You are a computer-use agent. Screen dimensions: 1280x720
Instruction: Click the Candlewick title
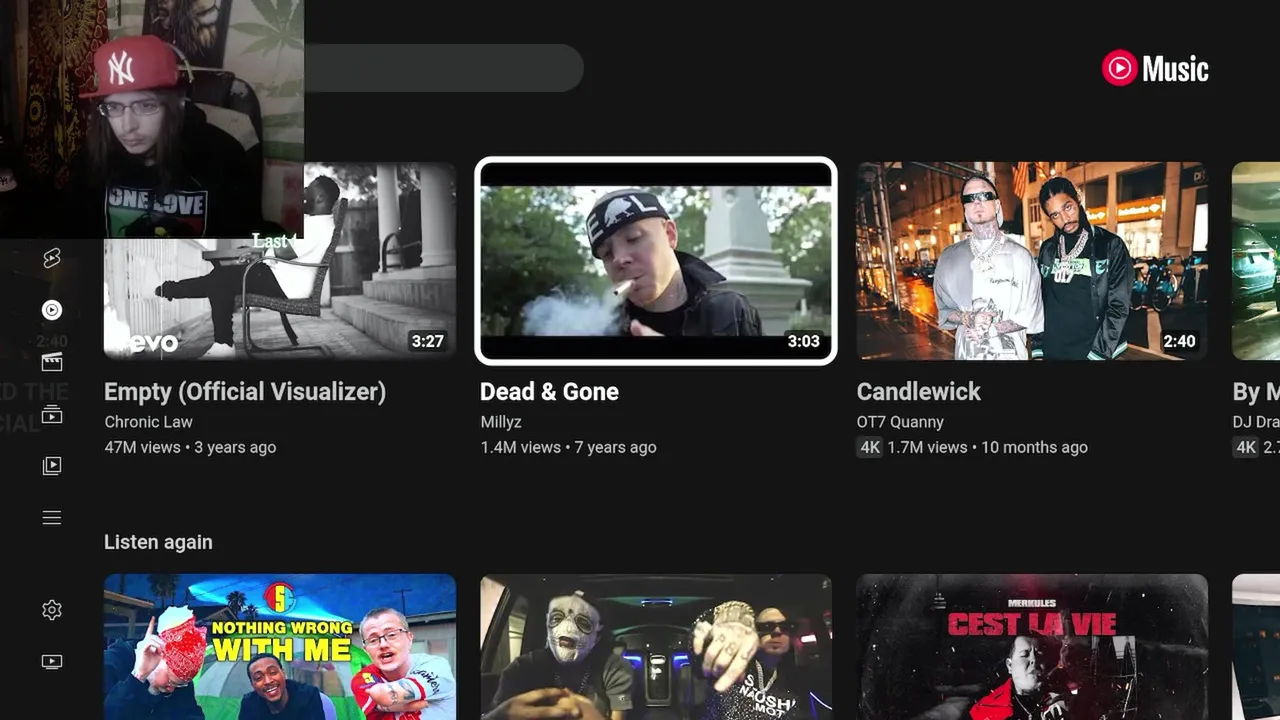(919, 392)
